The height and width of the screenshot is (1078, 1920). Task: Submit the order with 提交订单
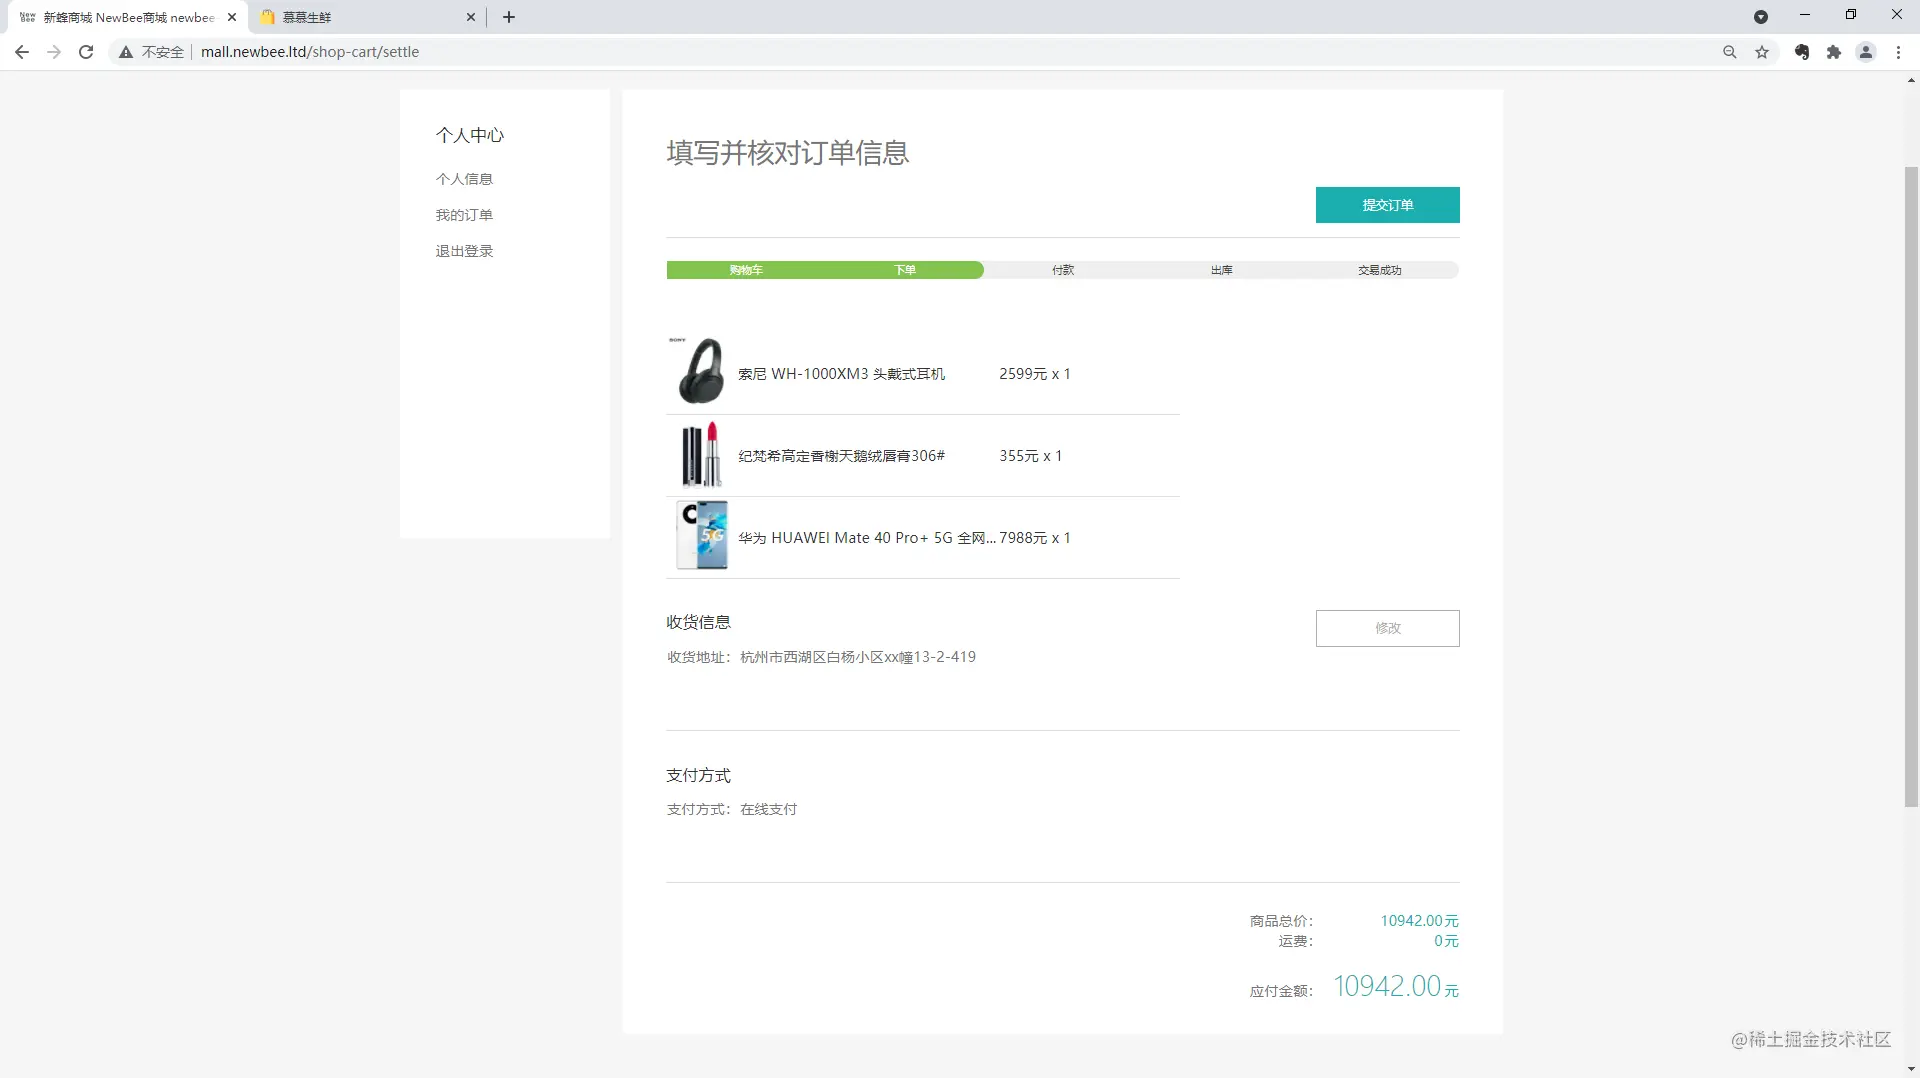(1387, 205)
